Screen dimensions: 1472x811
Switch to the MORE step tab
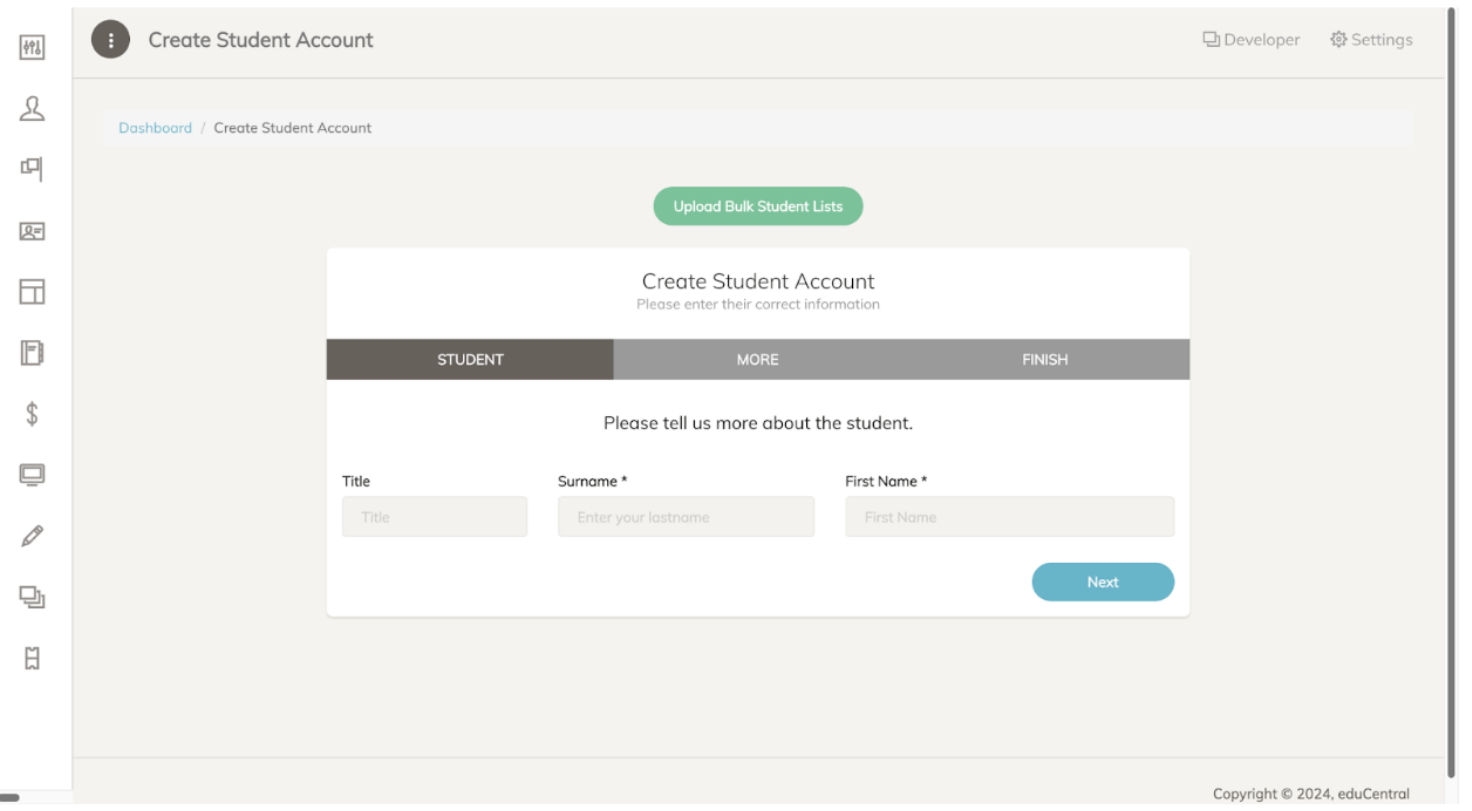(x=757, y=359)
